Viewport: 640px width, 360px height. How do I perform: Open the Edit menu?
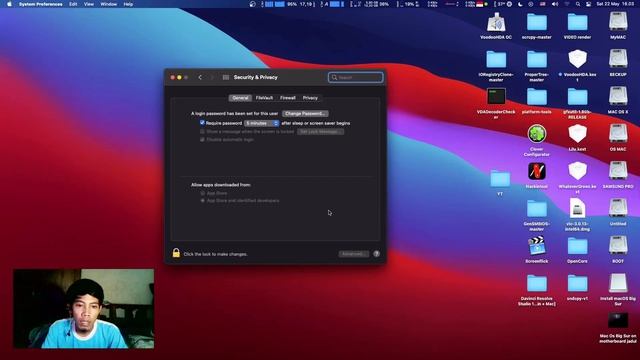[x=73, y=4]
